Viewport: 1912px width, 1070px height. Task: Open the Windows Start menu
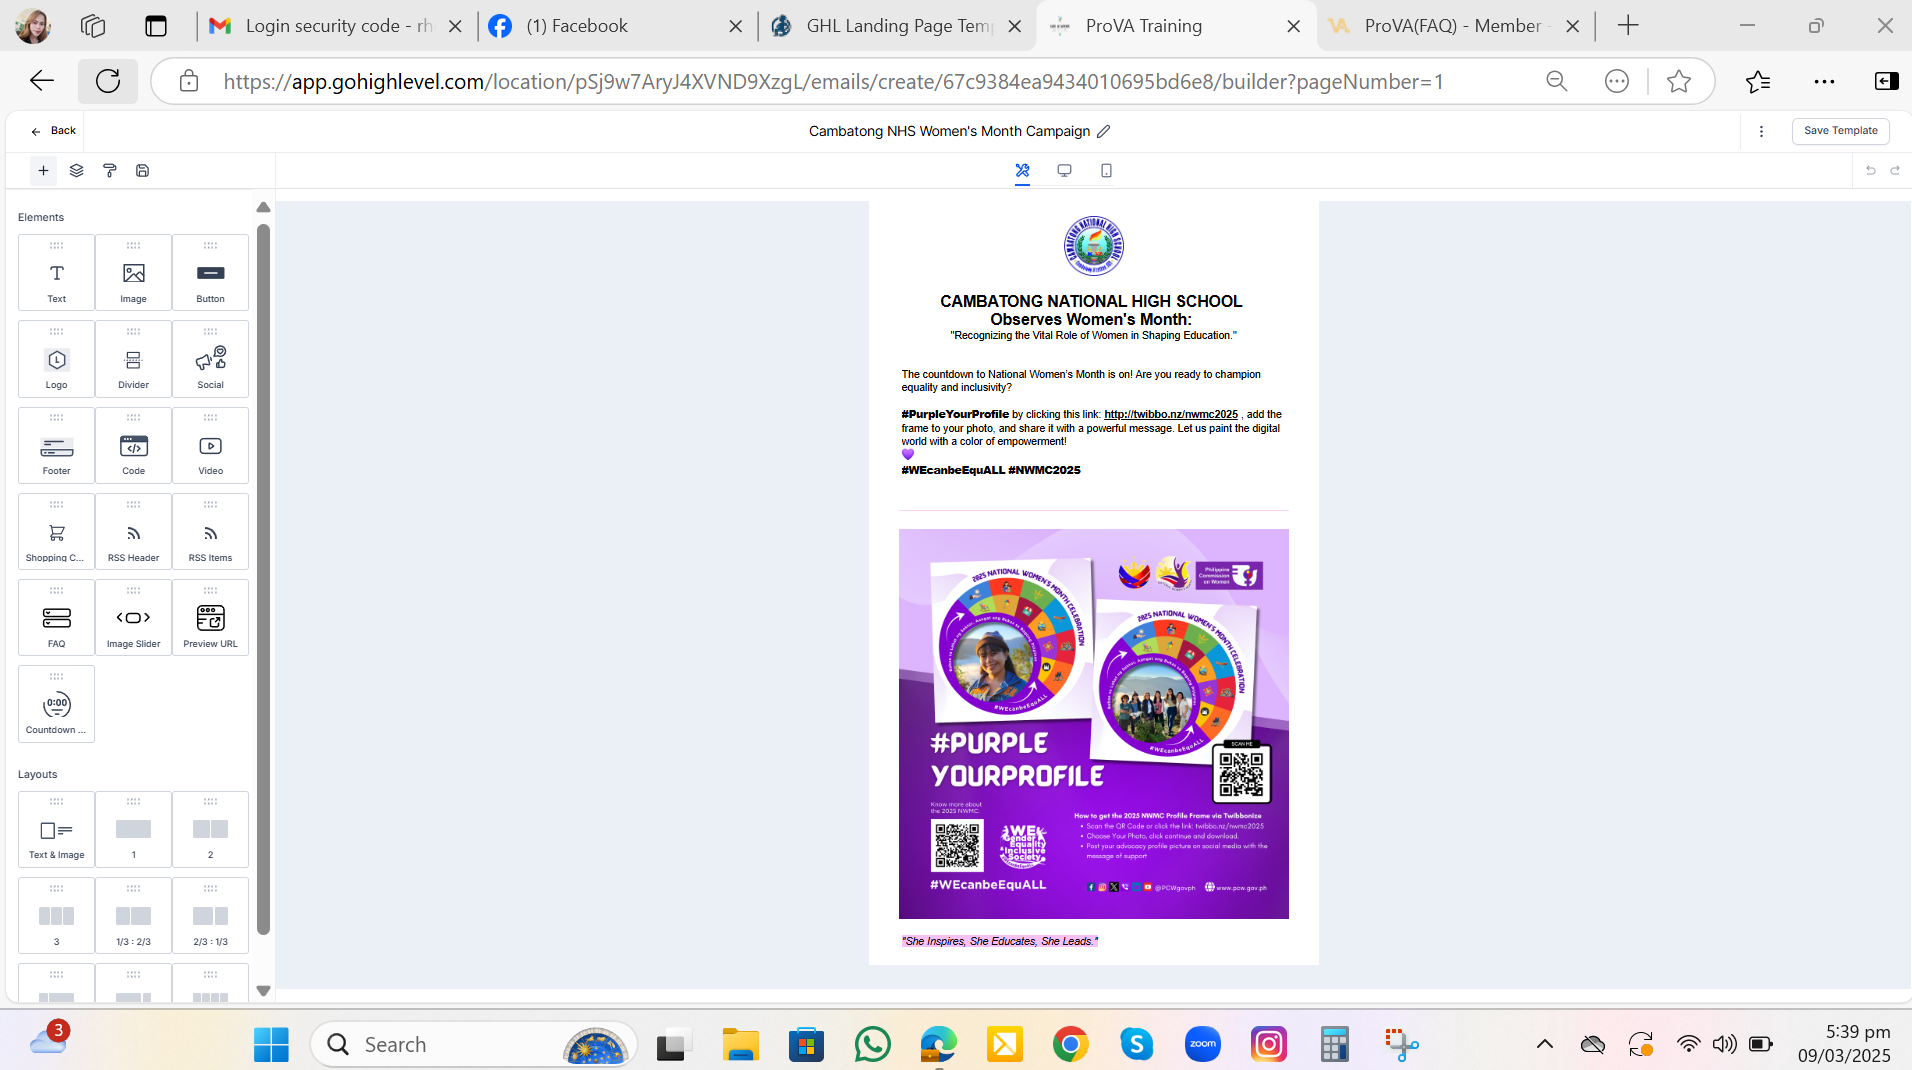coord(271,1045)
